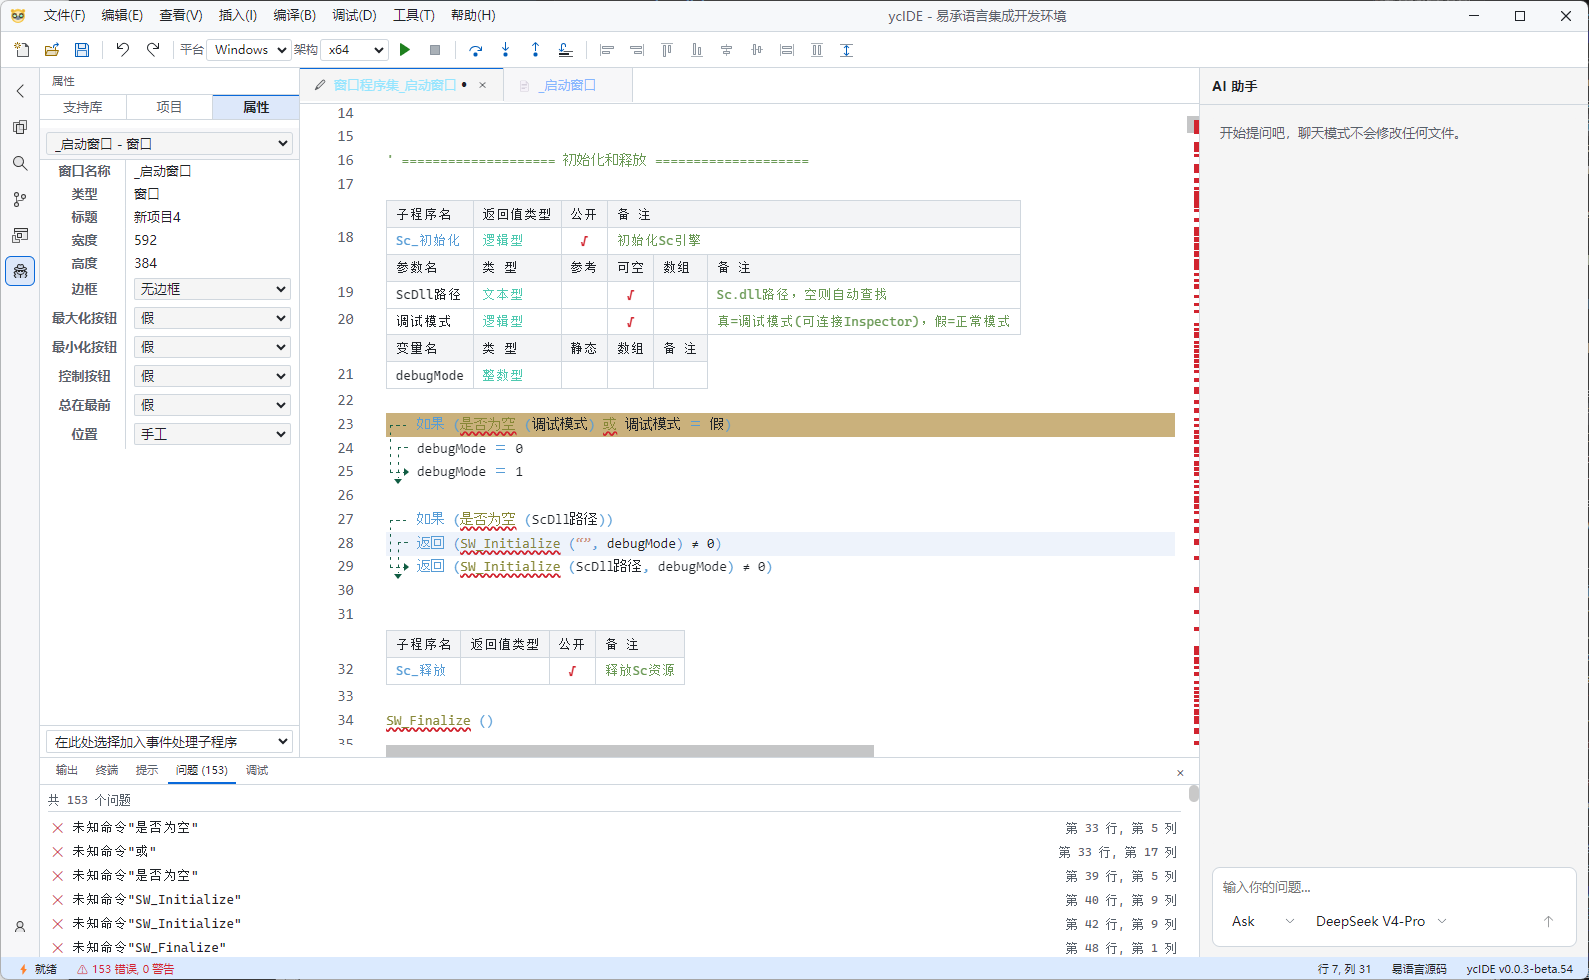
Task: Switch to the 支持库 tab
Action: click(83, 107)
